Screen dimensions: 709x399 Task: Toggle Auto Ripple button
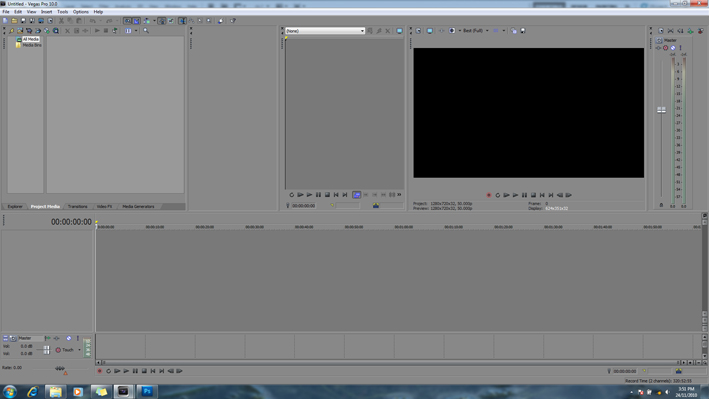tap(147, 21)
